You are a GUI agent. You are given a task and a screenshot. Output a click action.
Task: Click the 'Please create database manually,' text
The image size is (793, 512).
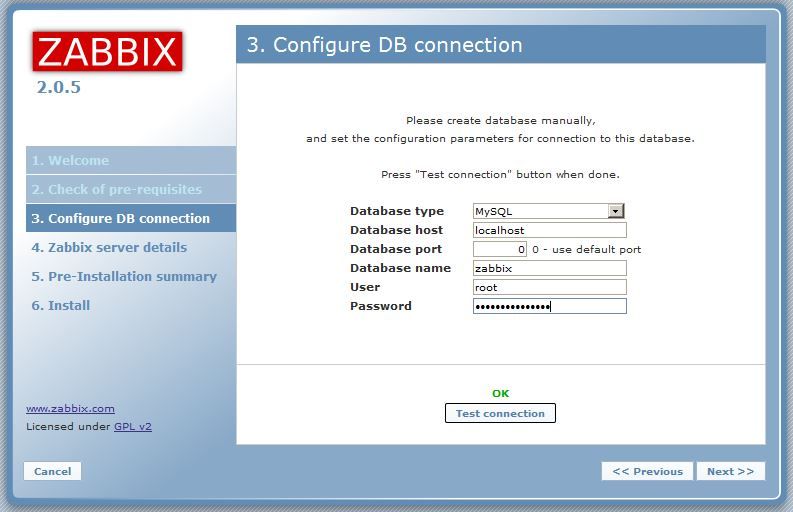point(501,120)
